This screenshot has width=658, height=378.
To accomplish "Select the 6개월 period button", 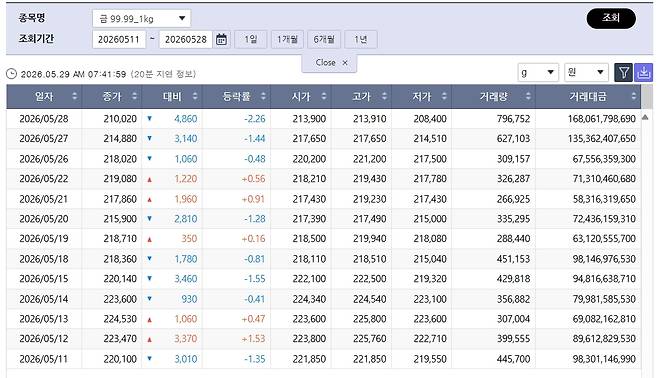I will click(324, 39).
